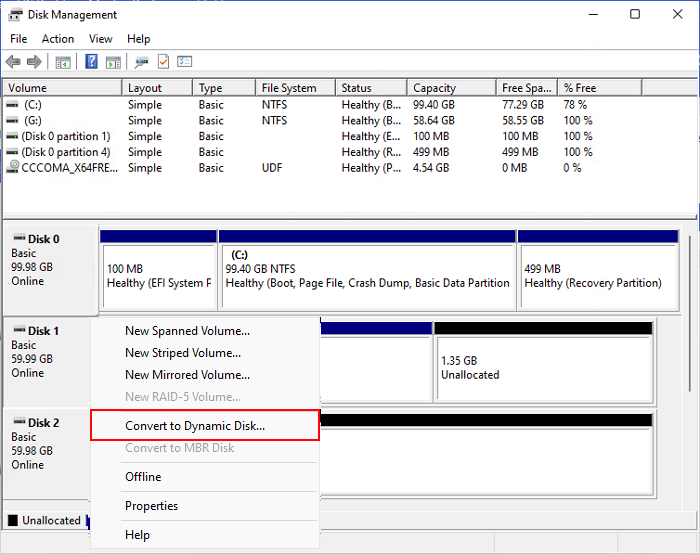Open the View menu
The width and height of the screenshot is (700, 554).
100,39
